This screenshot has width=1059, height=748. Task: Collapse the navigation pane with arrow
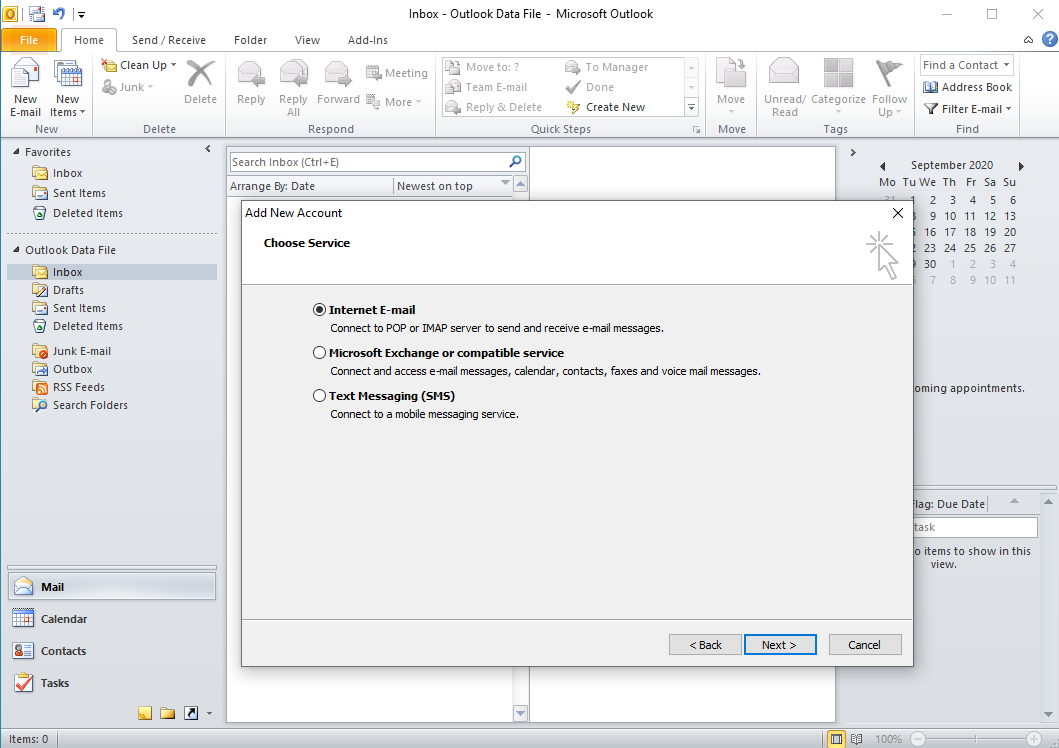207,149
